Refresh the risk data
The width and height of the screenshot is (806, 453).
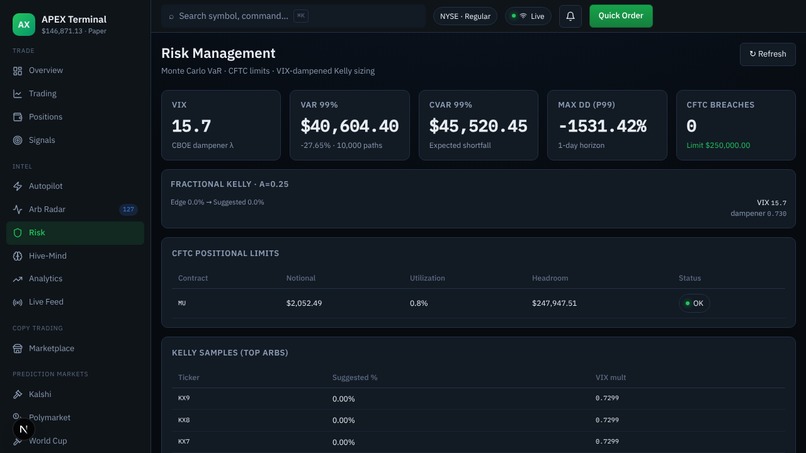[767, 54]
